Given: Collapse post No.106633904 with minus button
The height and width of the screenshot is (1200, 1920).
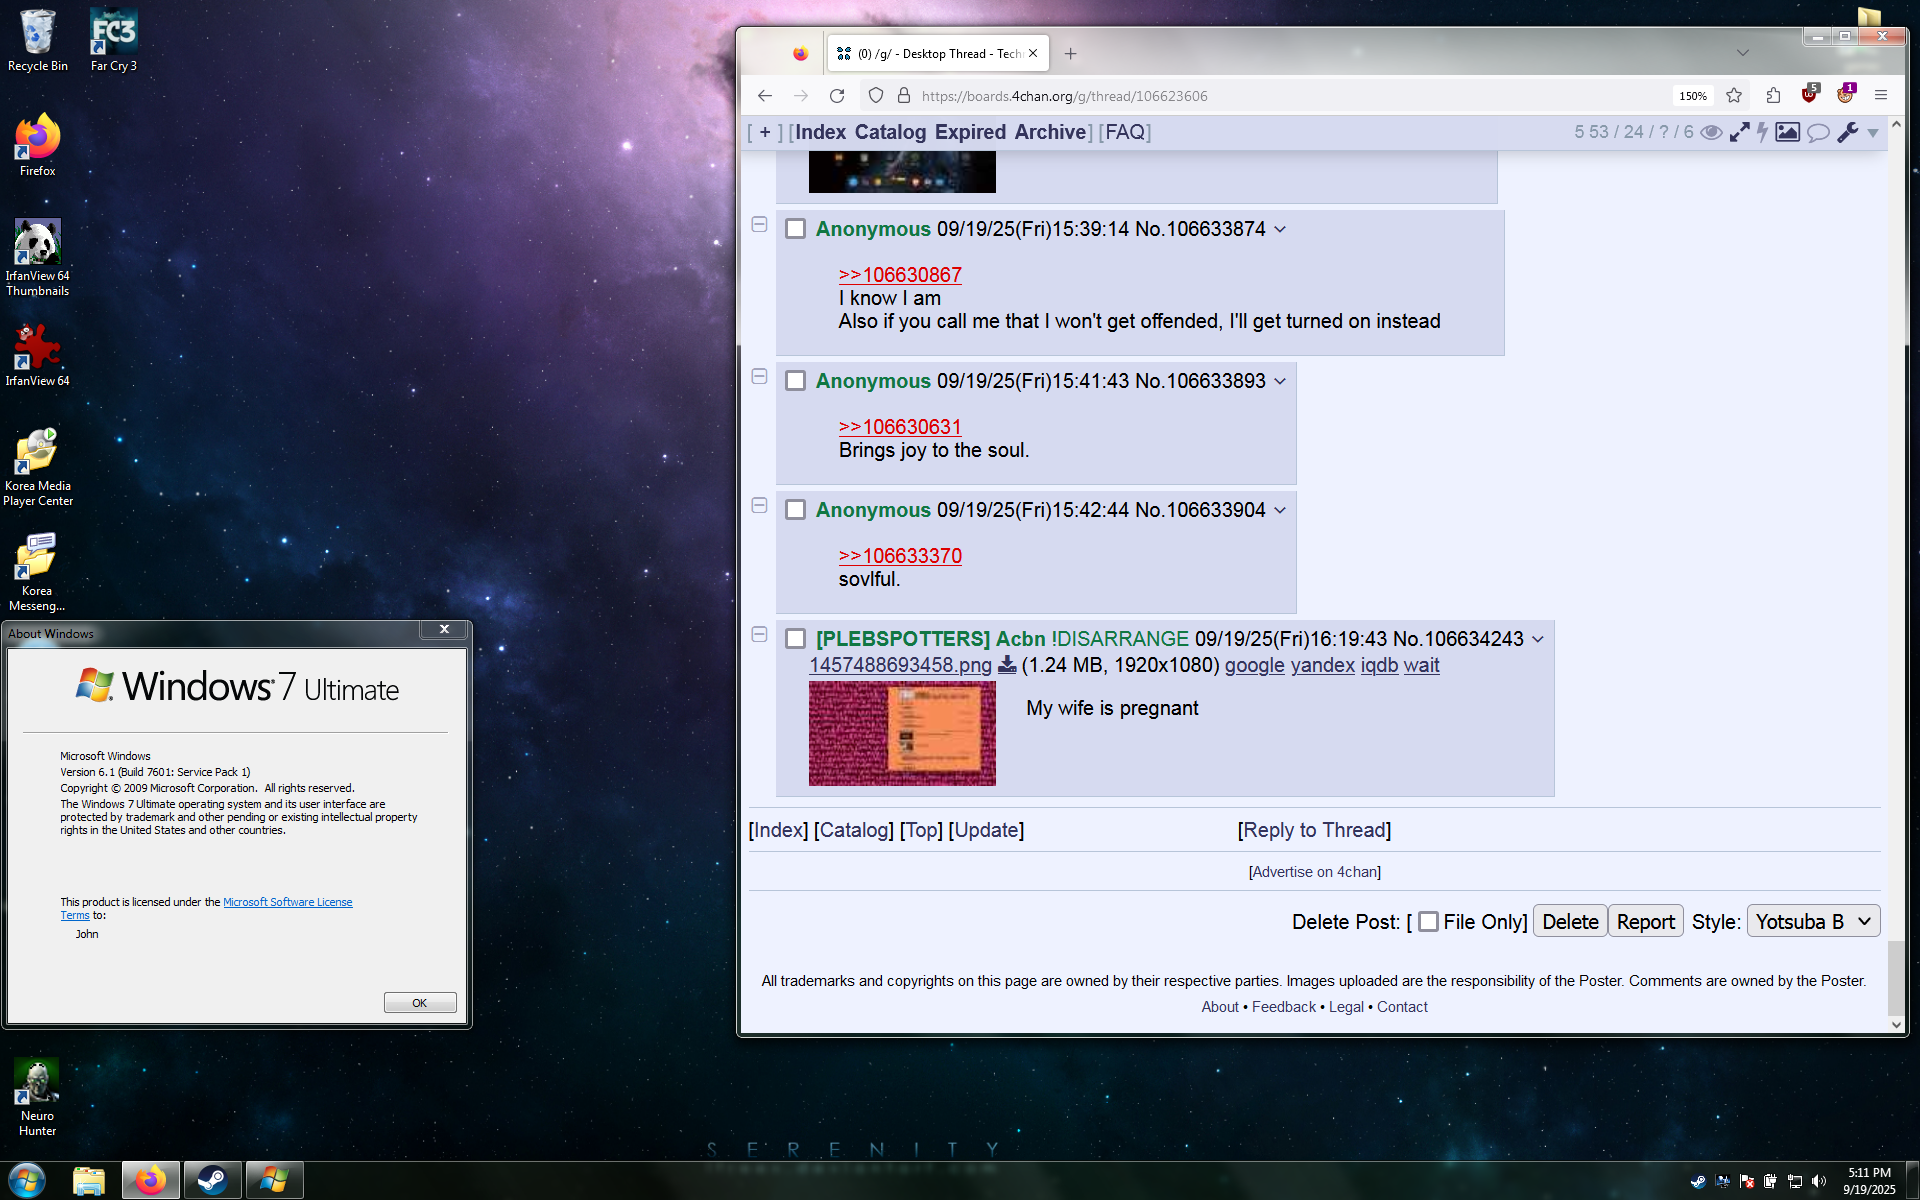Looking at the screenshot, I should [x=759, y=505].
